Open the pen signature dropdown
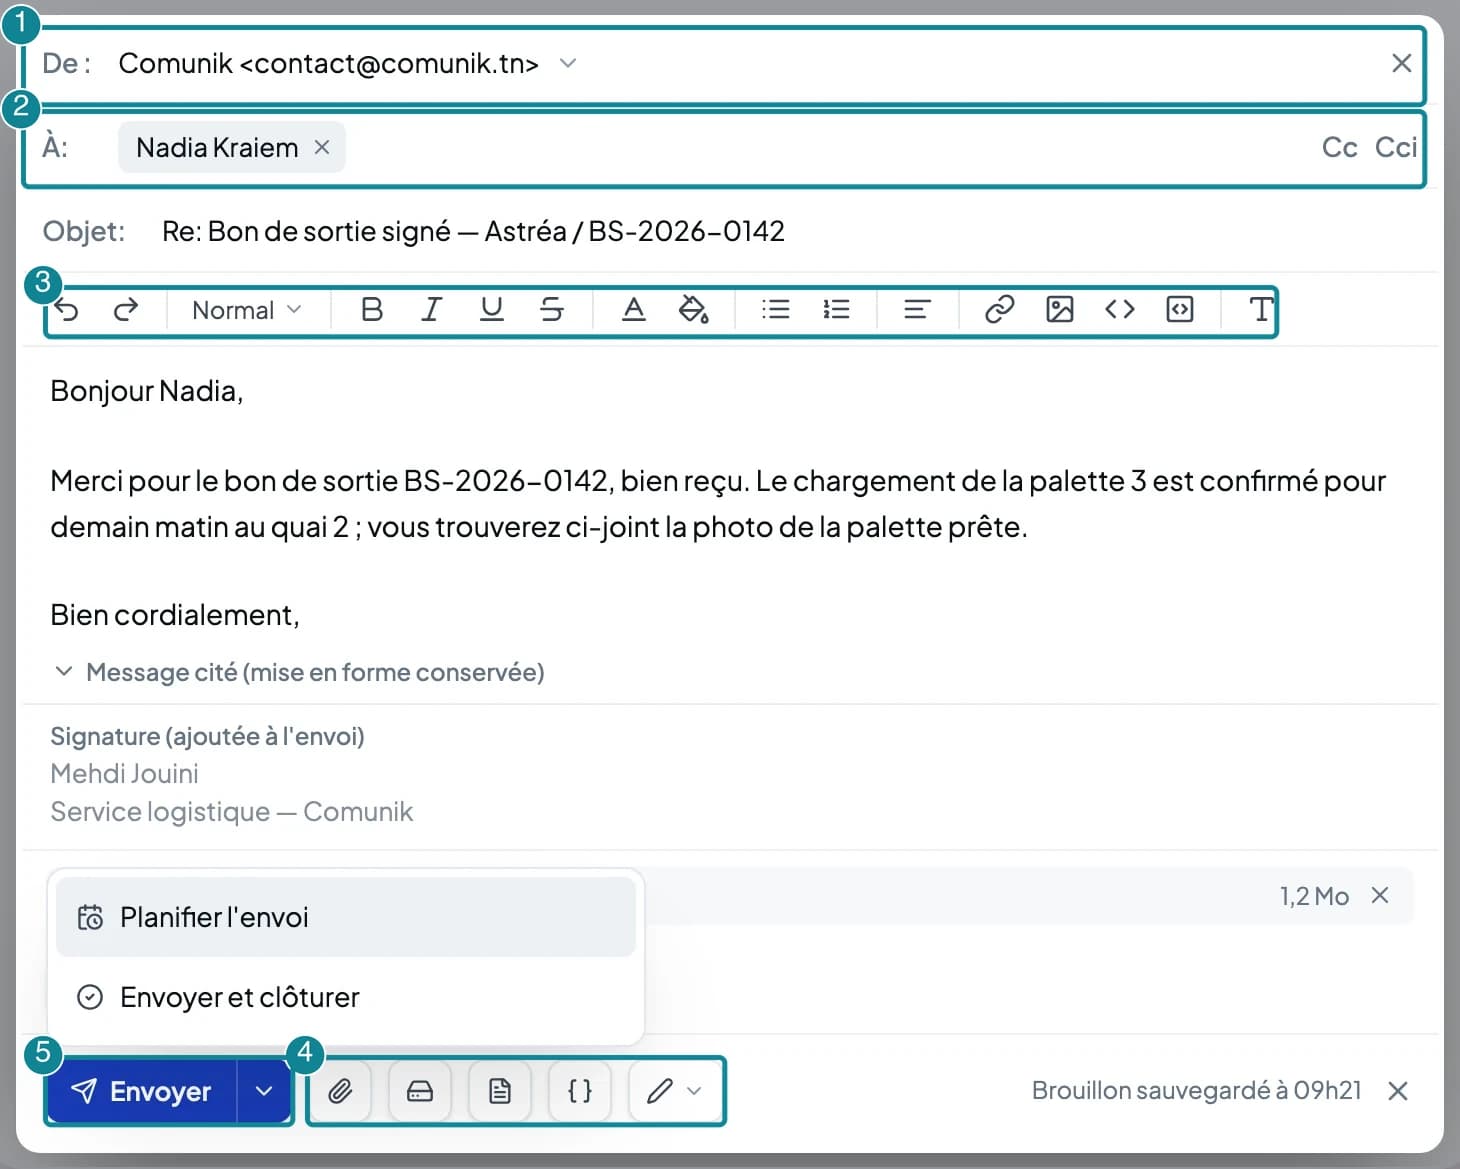Viewport: 1460px width, 1169px height. [674, 1091]
